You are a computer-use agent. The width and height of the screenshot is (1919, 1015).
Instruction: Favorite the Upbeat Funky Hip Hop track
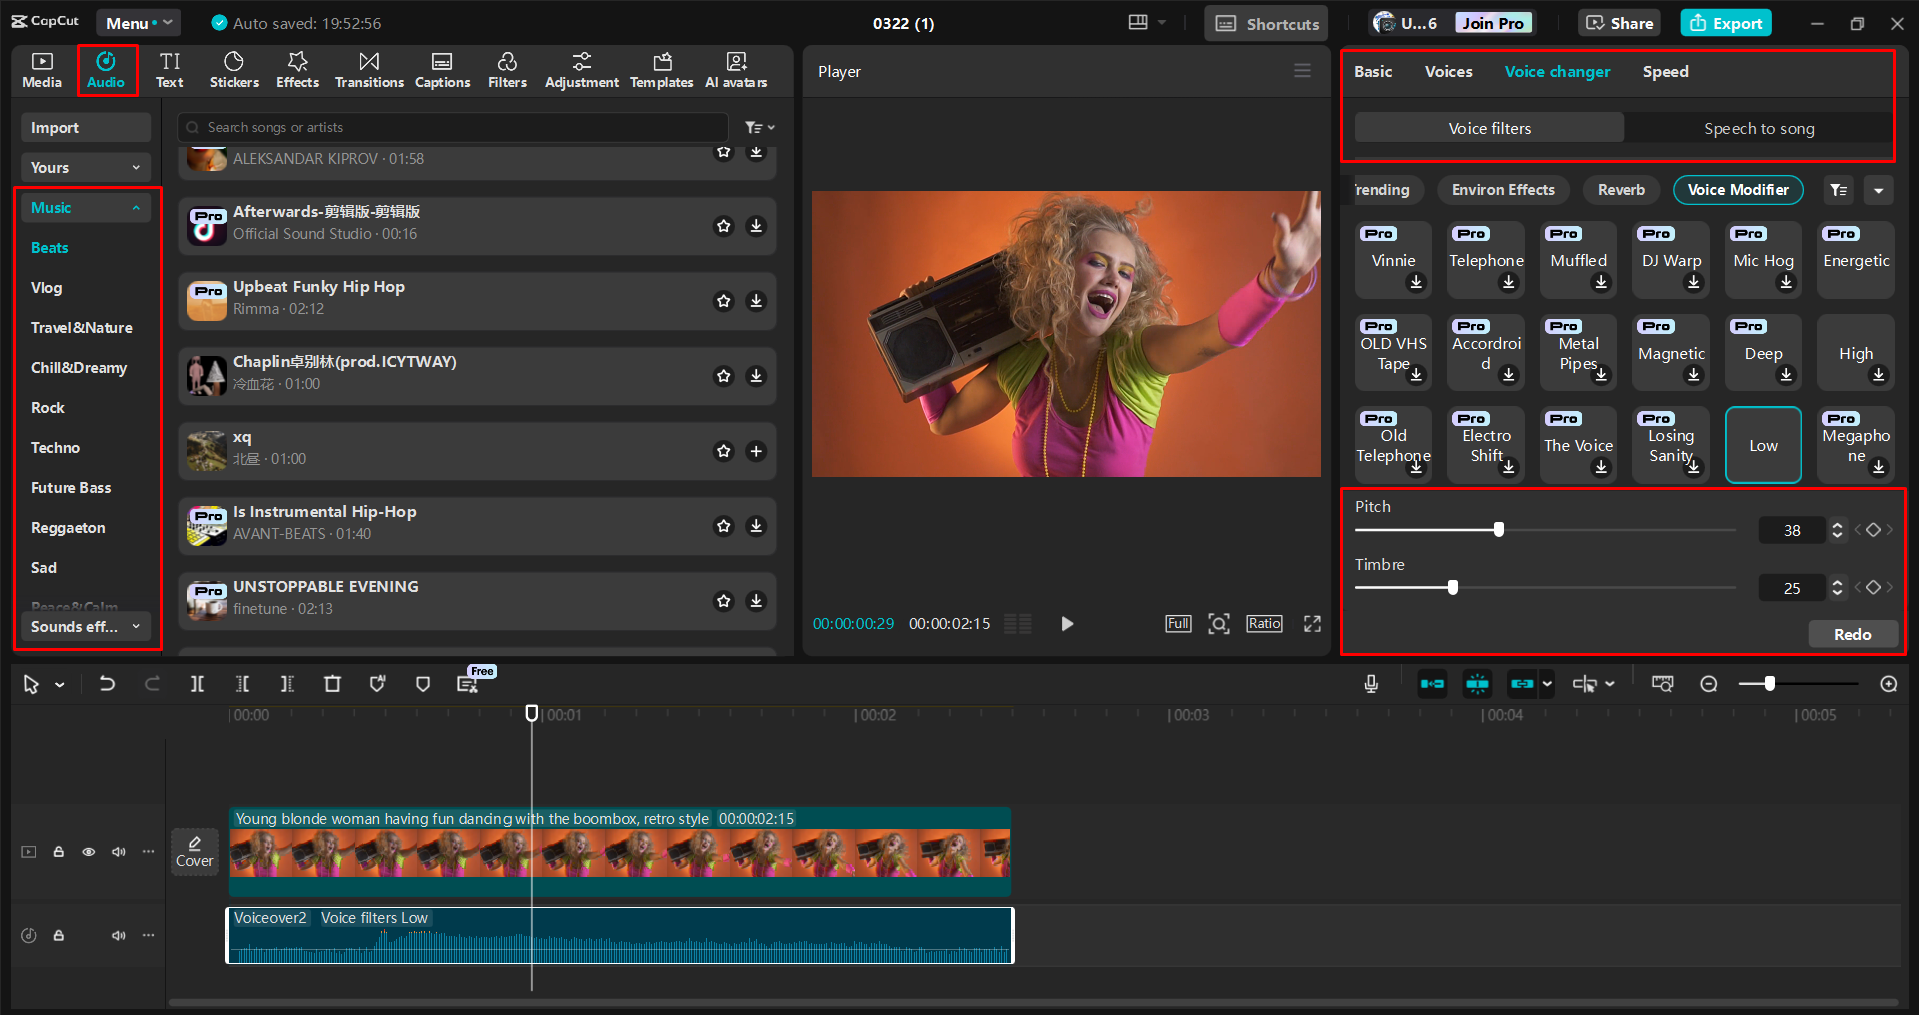pos(724,301)
